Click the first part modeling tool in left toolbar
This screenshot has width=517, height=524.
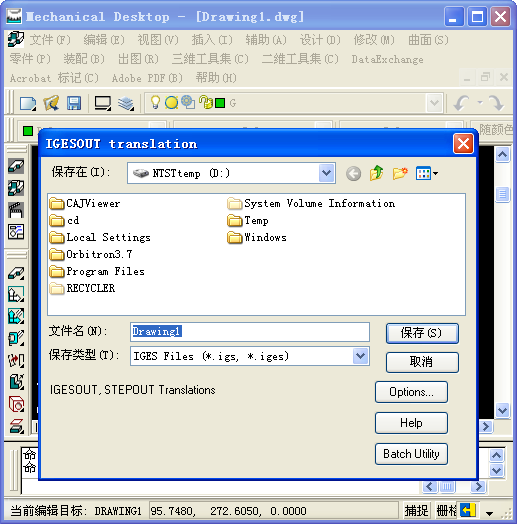click(16, 166)
